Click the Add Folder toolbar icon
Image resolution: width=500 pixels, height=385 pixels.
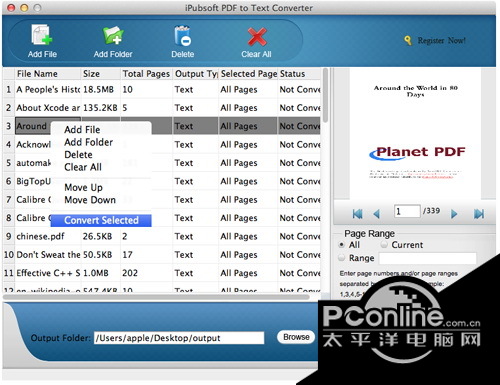click(113, 35)
